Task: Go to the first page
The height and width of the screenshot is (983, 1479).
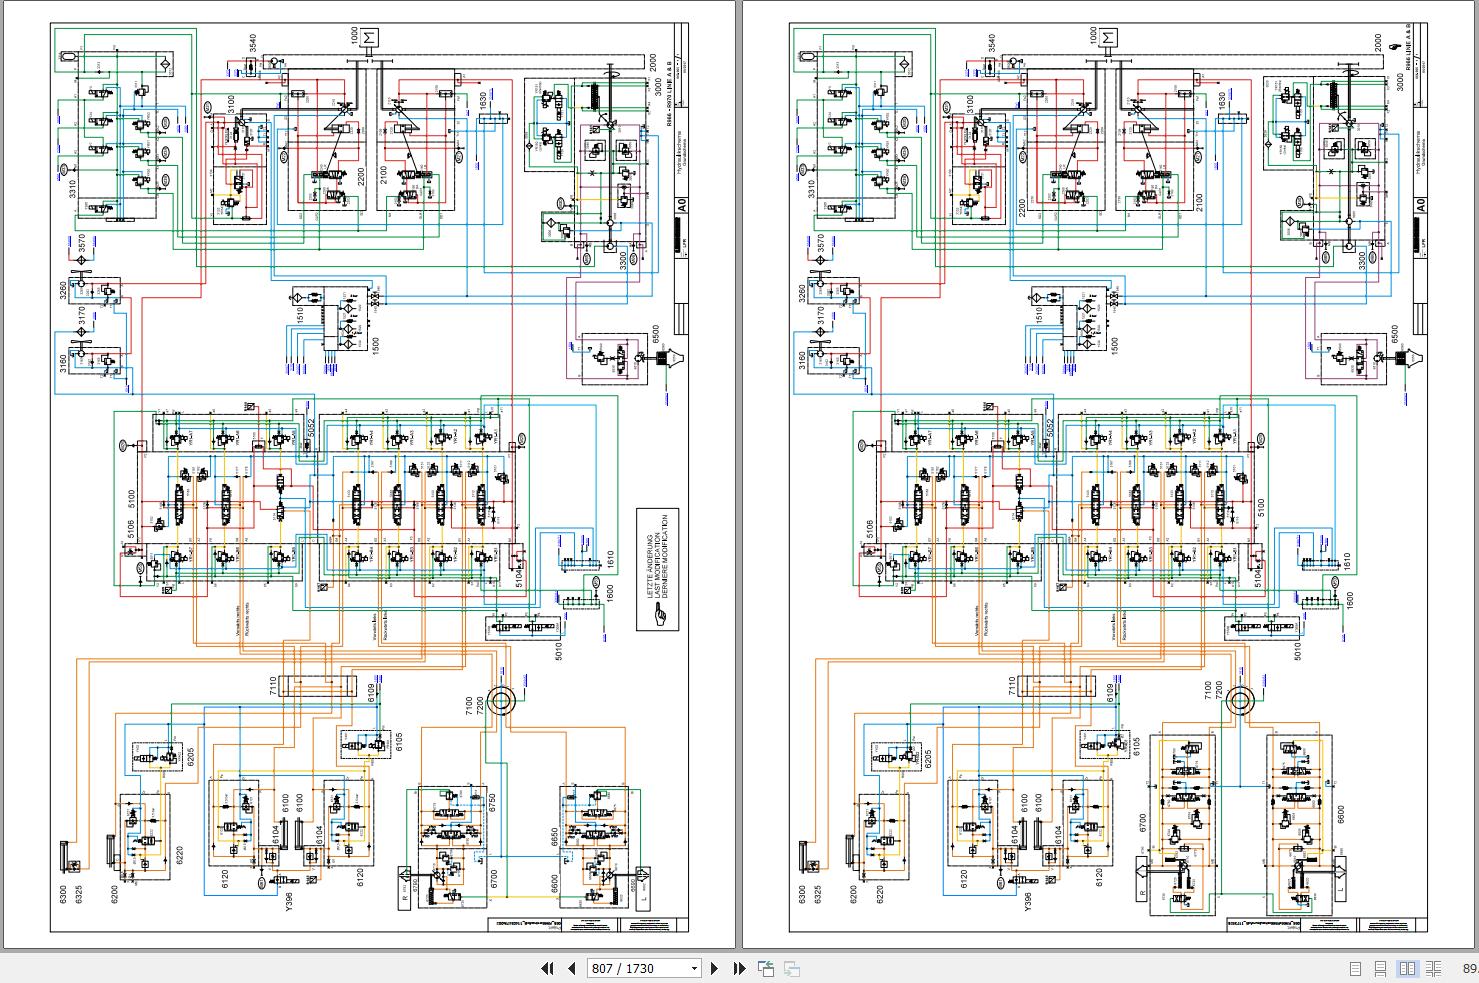Action: click(x=547, y=968)
